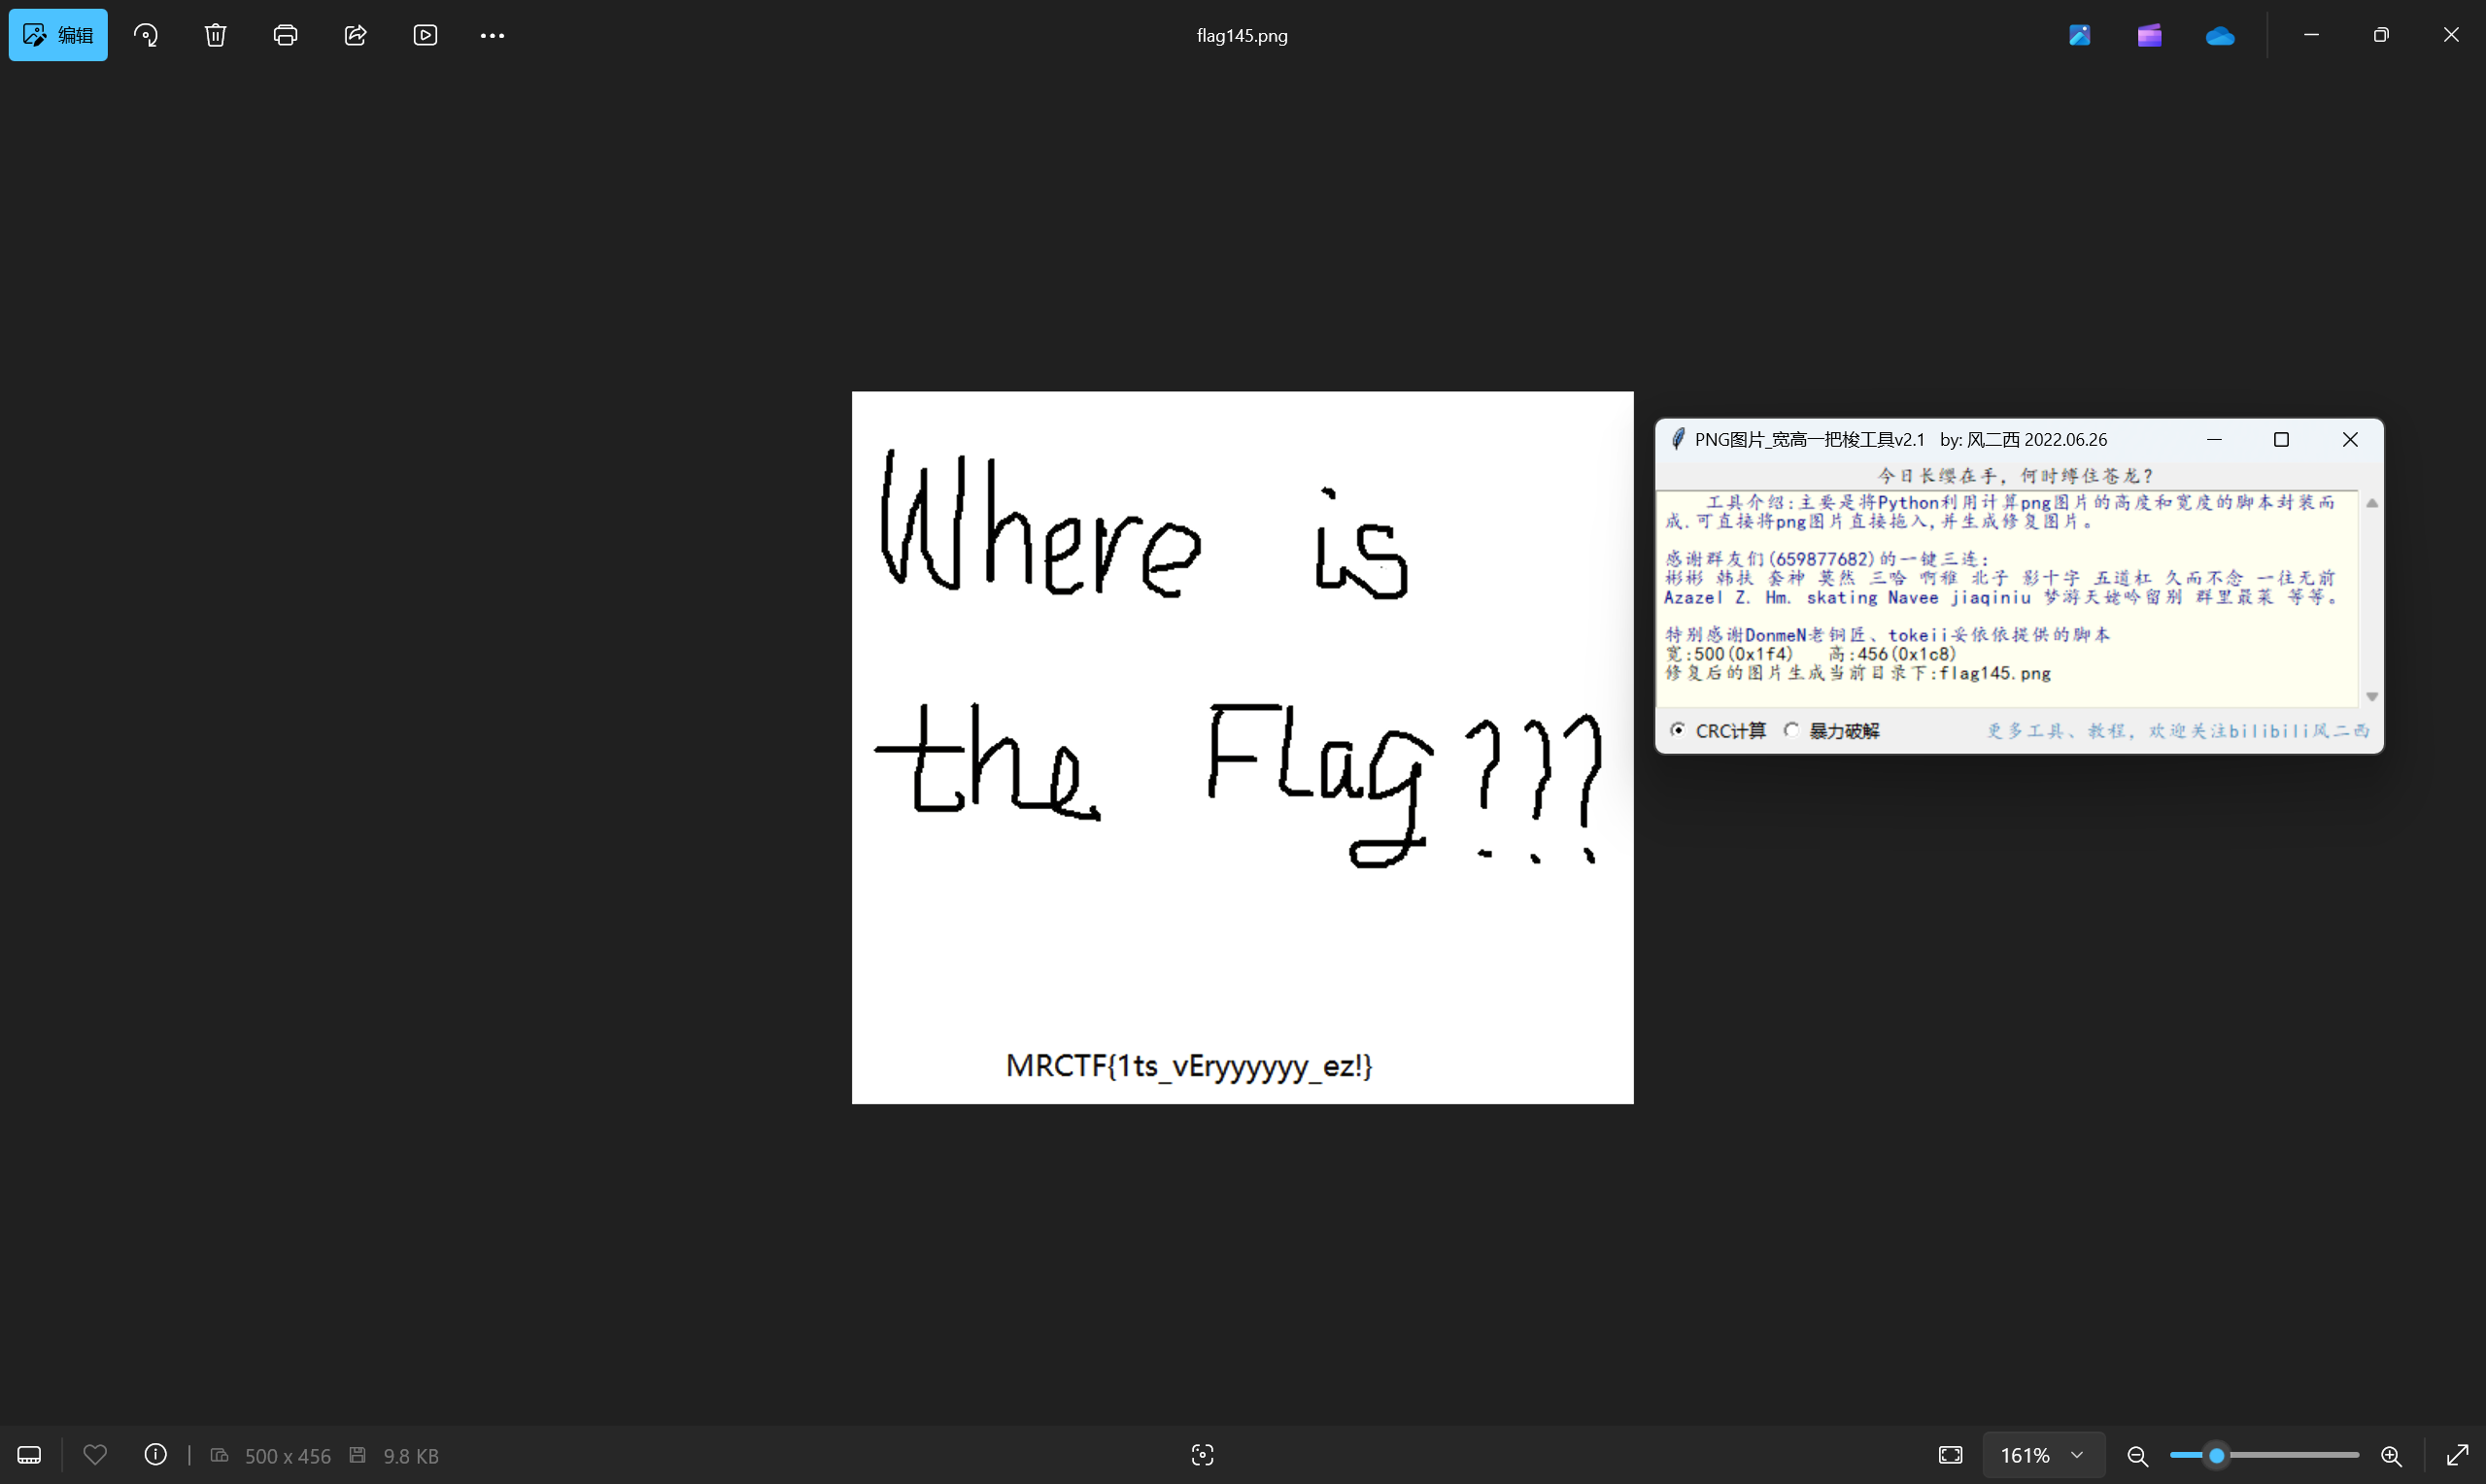Viewport: 2486px width, 1484px height.
Task: Rotate the image with the rotate icon
Action: coord(146,35)
